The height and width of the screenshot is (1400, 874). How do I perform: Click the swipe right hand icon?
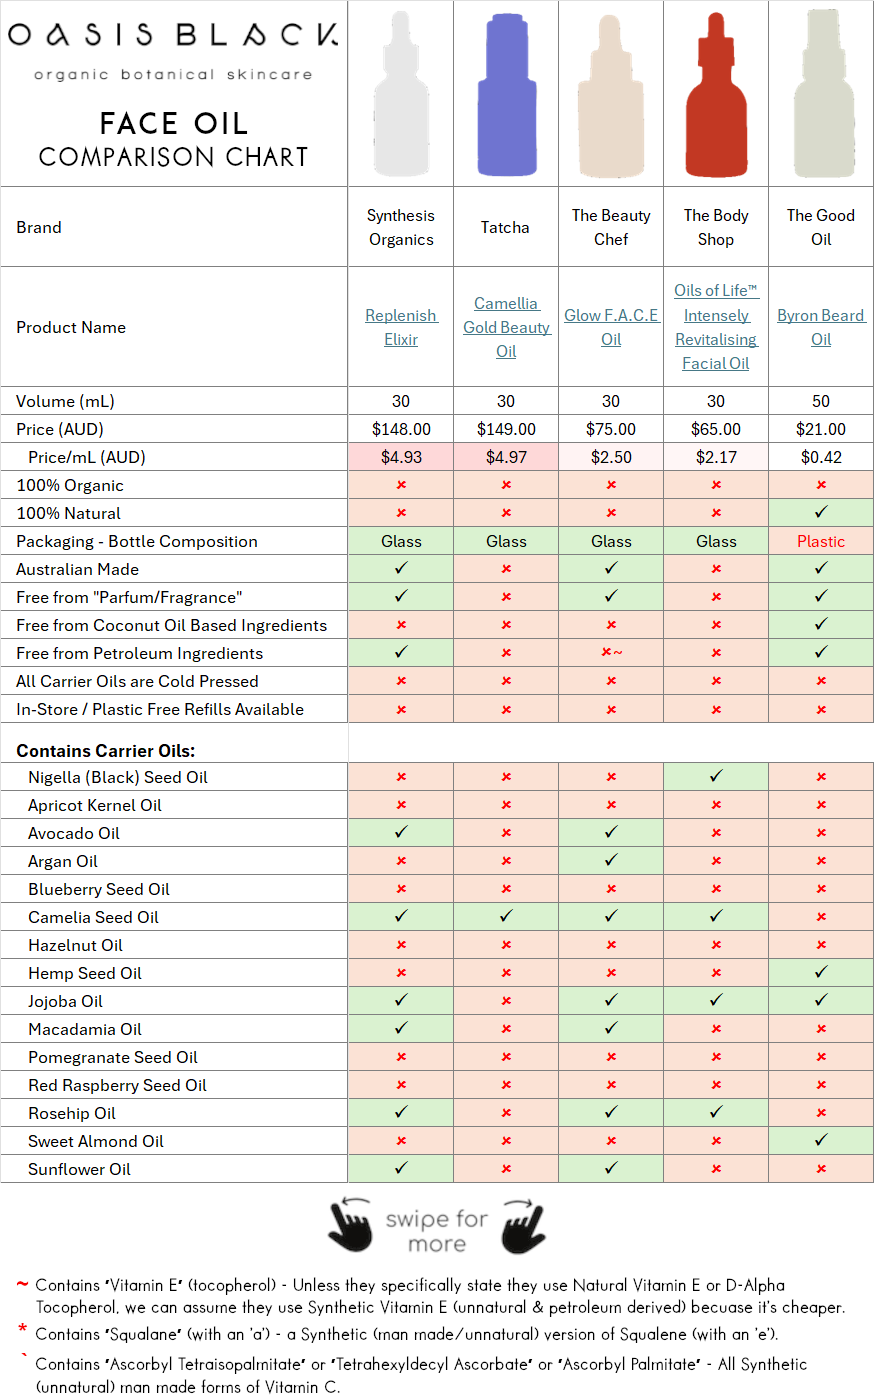[x=524, y=1225]
